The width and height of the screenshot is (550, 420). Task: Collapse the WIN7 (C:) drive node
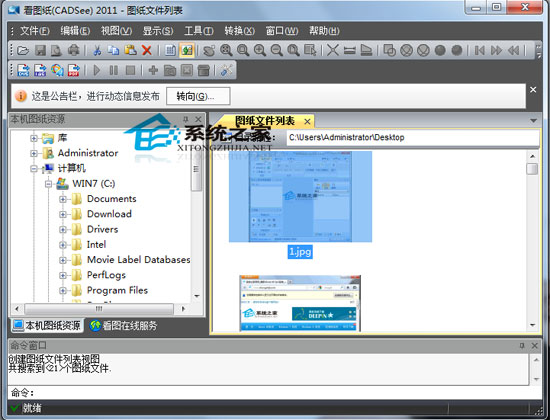(48, 184)
